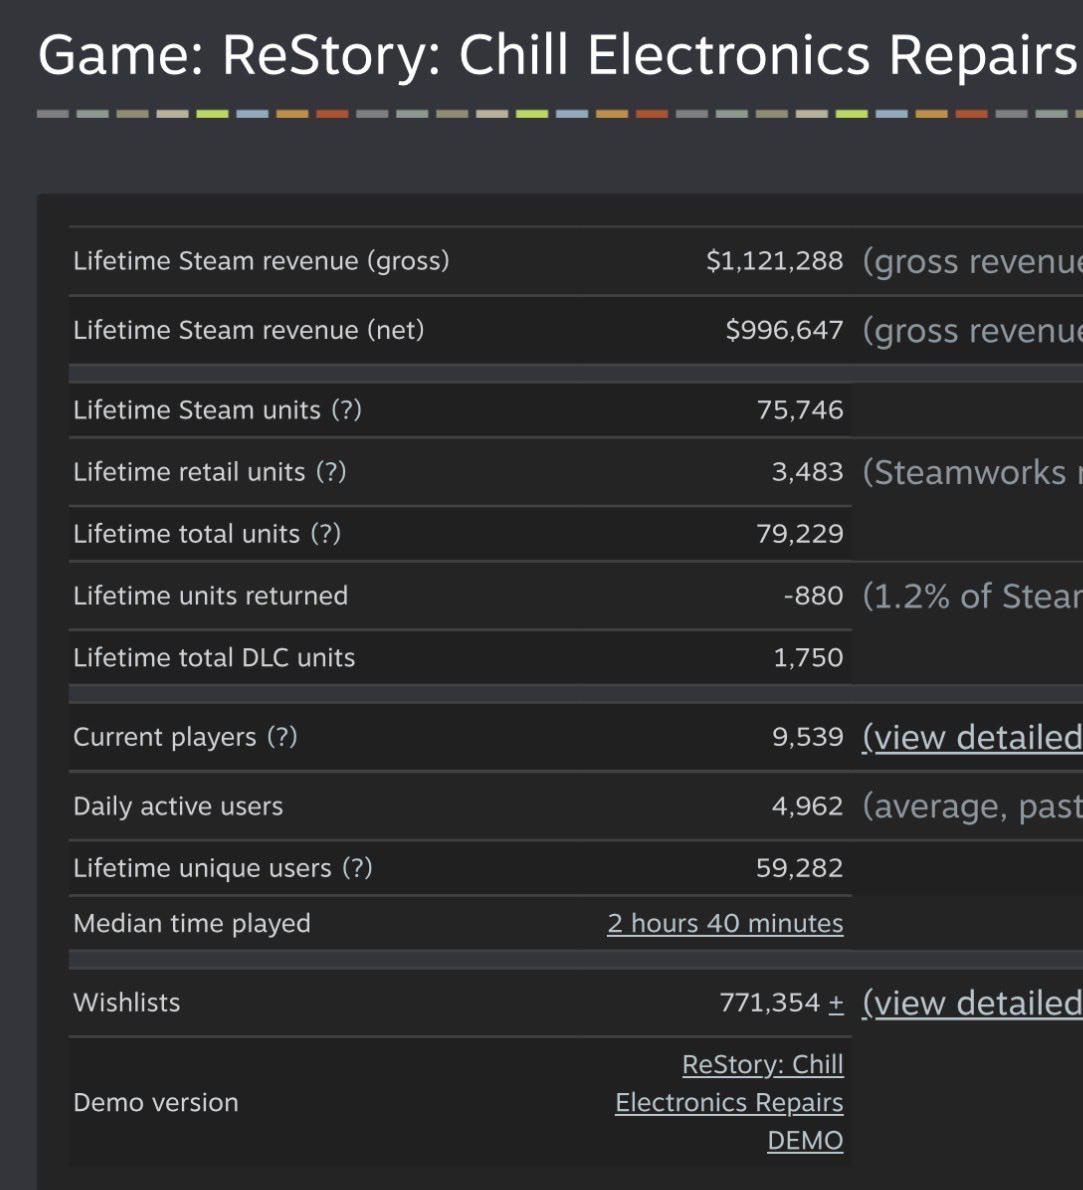Open 'view detailed' link beside Current players
This screenshot has width=1083, height=1190.
point(972,737)
